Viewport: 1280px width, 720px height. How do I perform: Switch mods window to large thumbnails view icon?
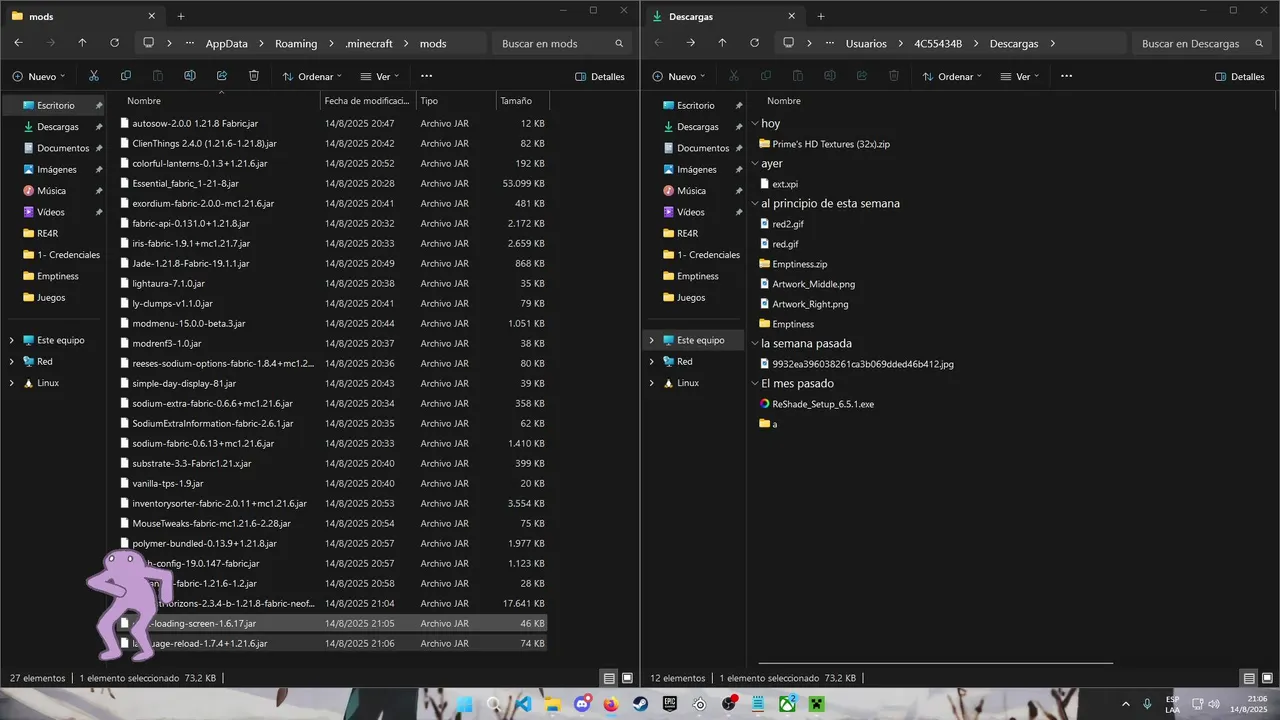coord(627,678)
